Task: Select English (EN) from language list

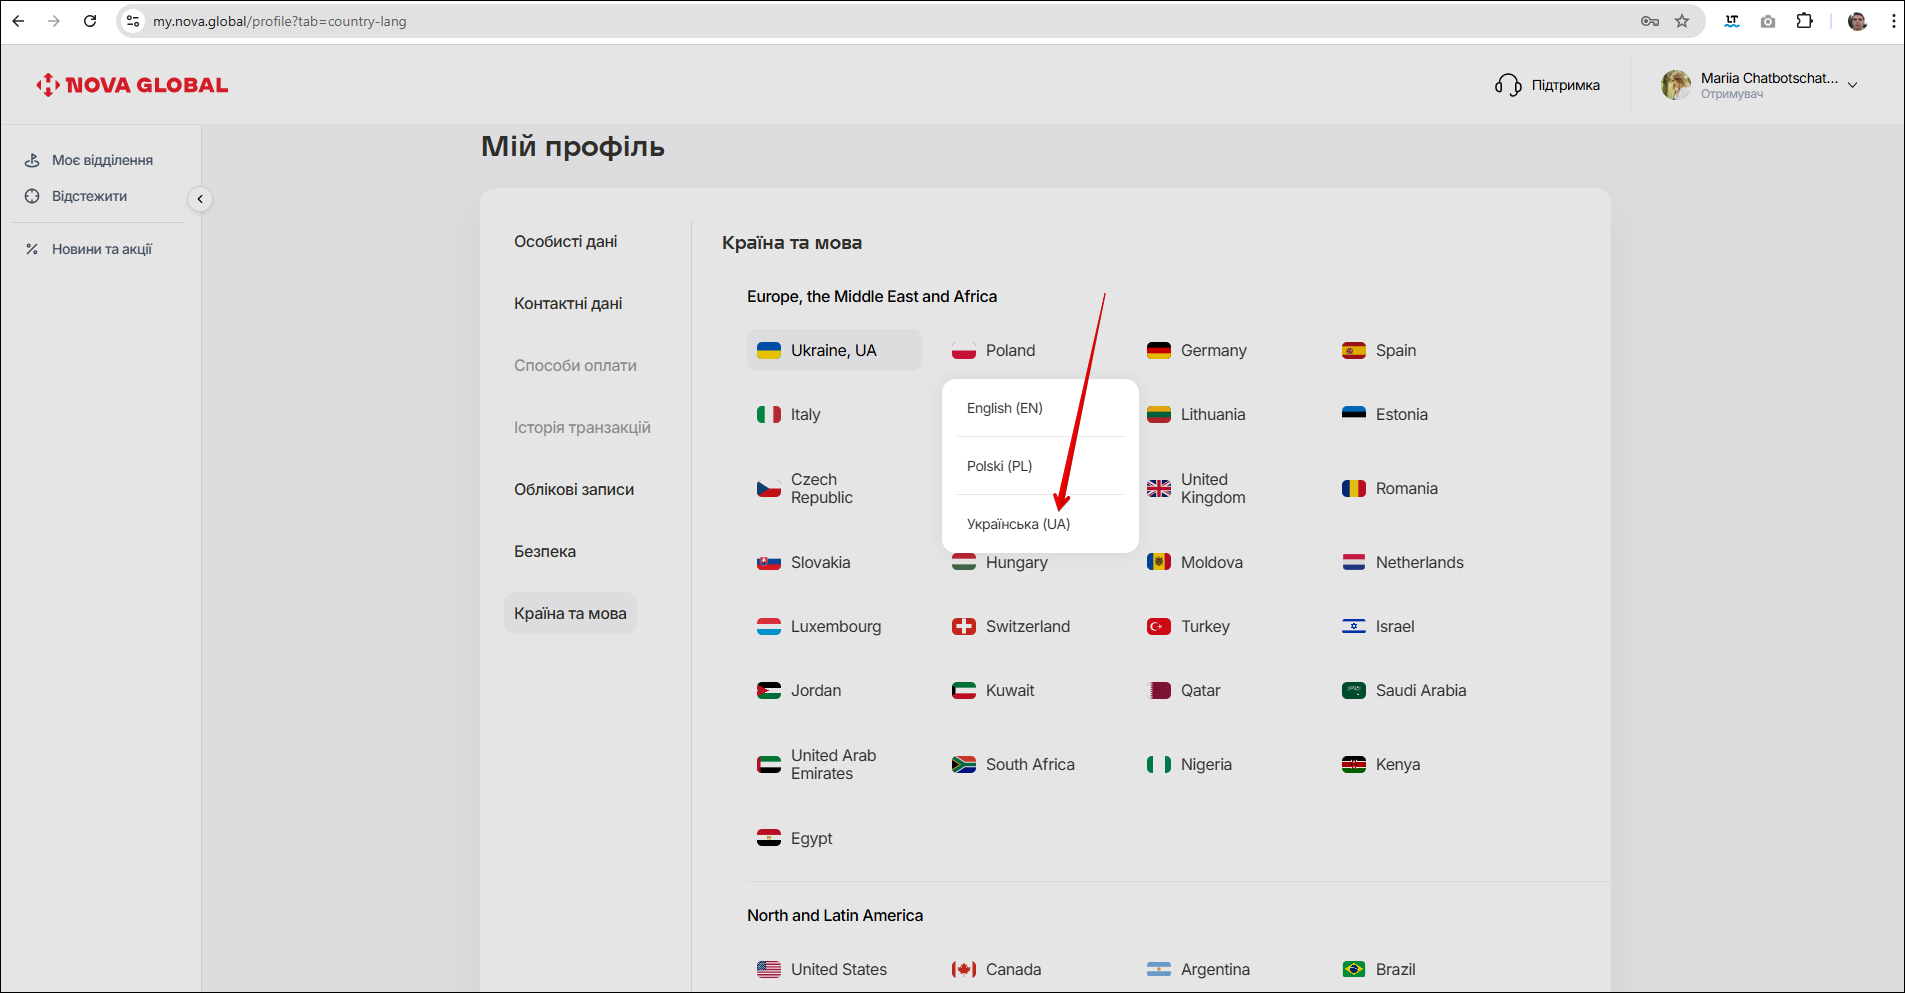Action: tap(1004, 408)
